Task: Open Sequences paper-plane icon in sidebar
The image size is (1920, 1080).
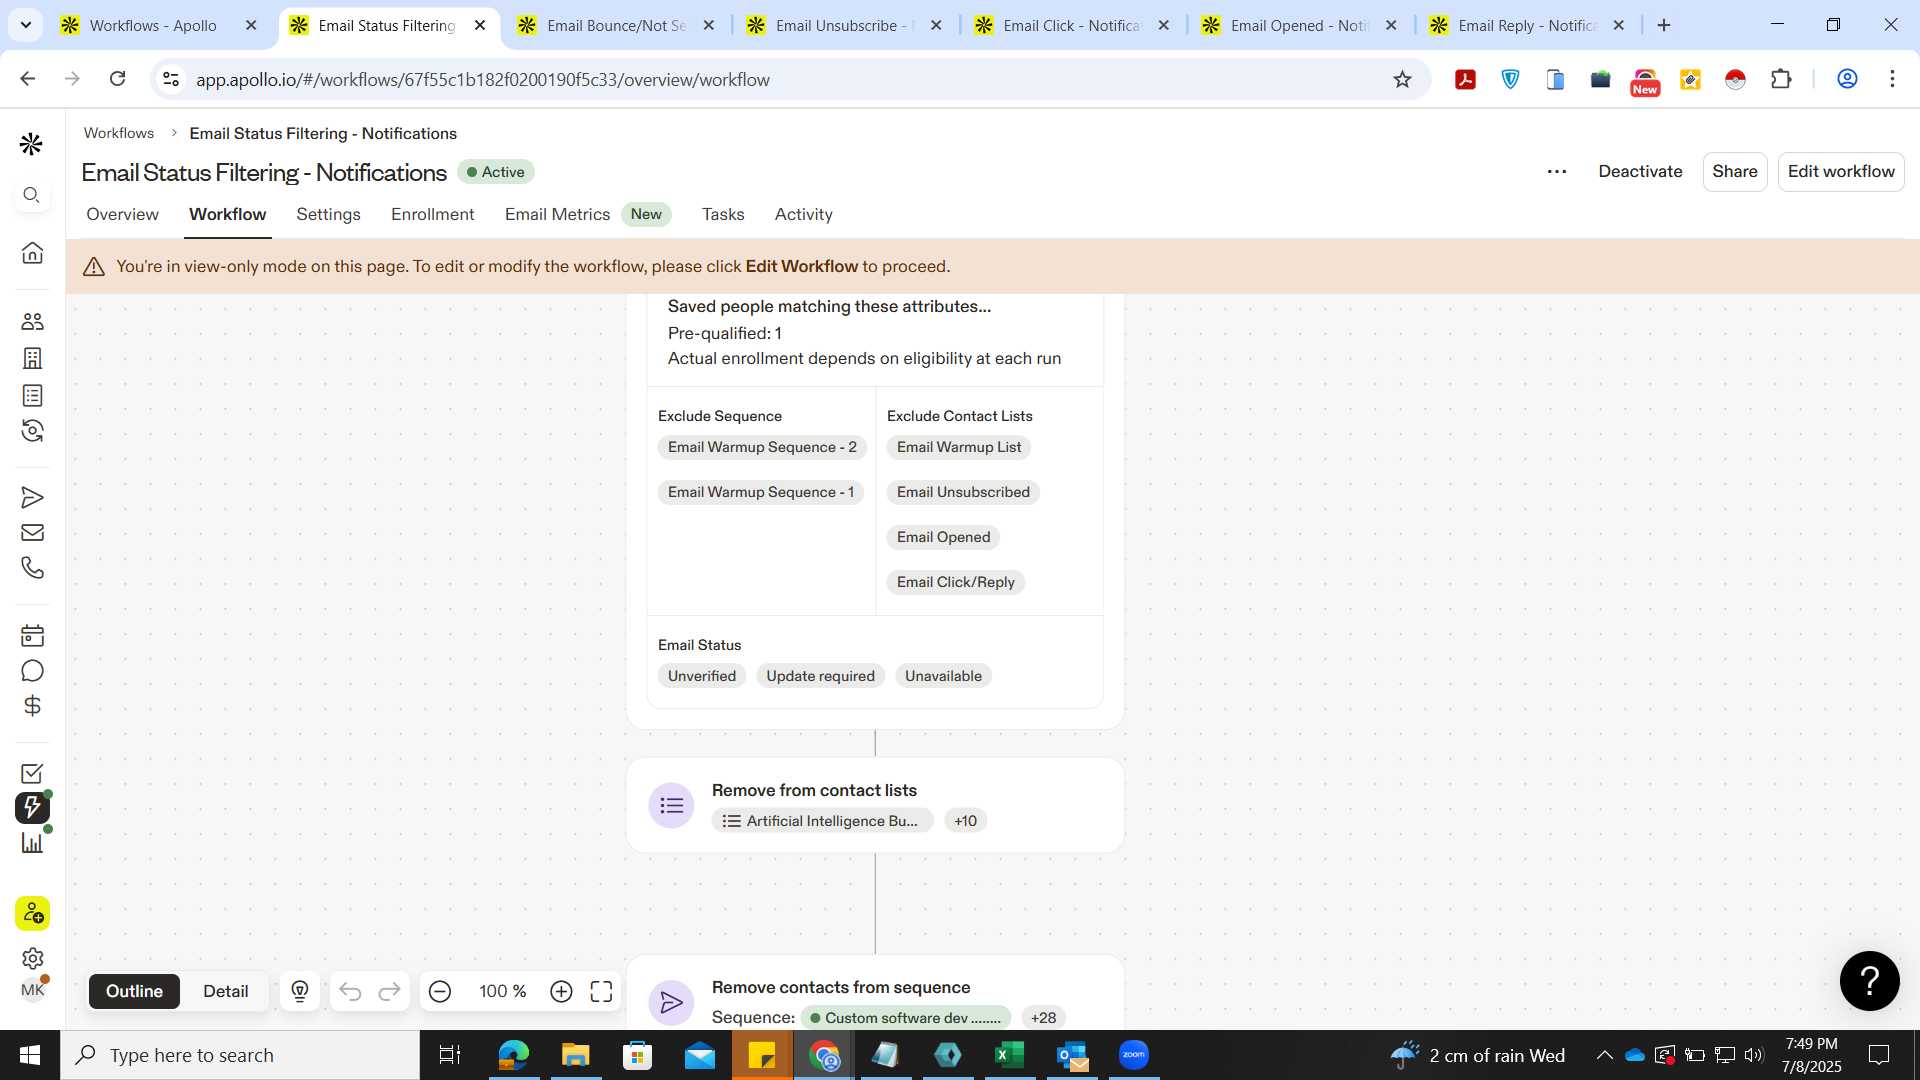Action: click(32, 497)
